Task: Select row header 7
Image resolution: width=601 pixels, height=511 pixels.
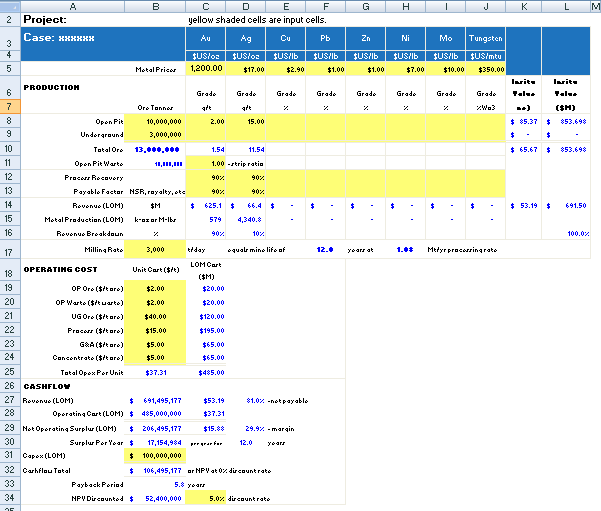Action: [x=9, y=107]
